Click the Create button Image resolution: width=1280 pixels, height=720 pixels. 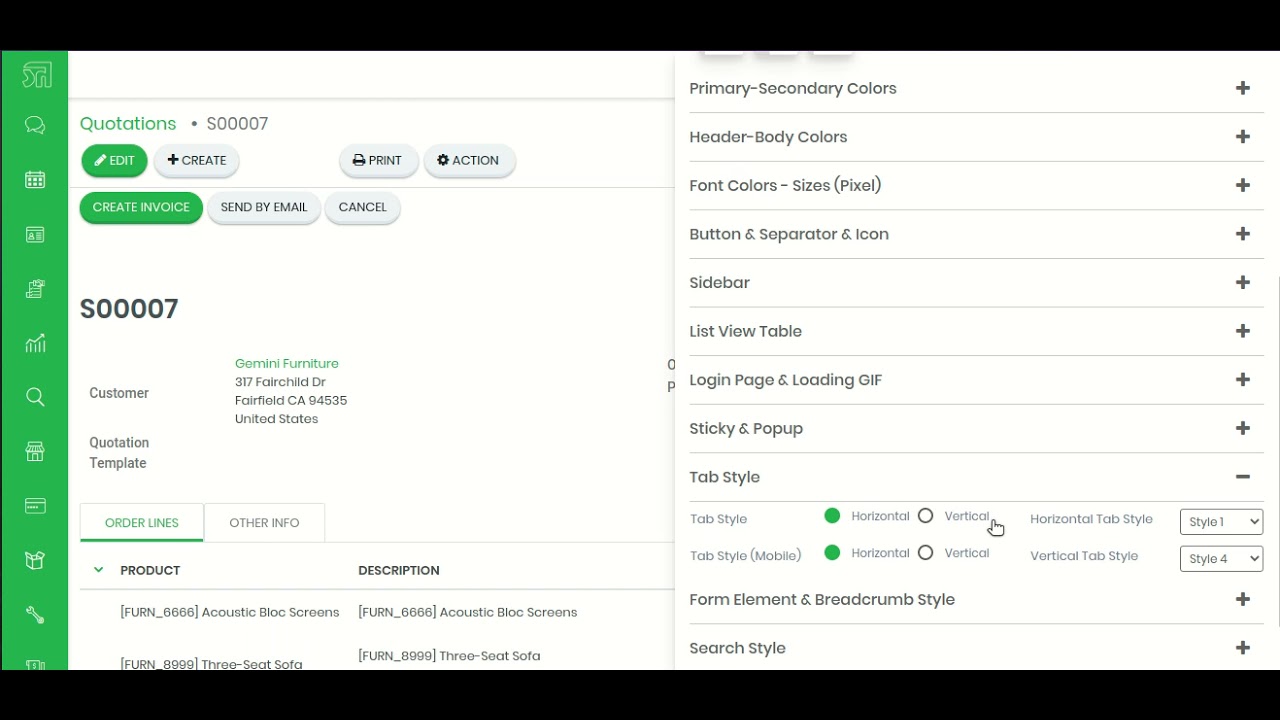pyautogui.click(x=196, y=160)
